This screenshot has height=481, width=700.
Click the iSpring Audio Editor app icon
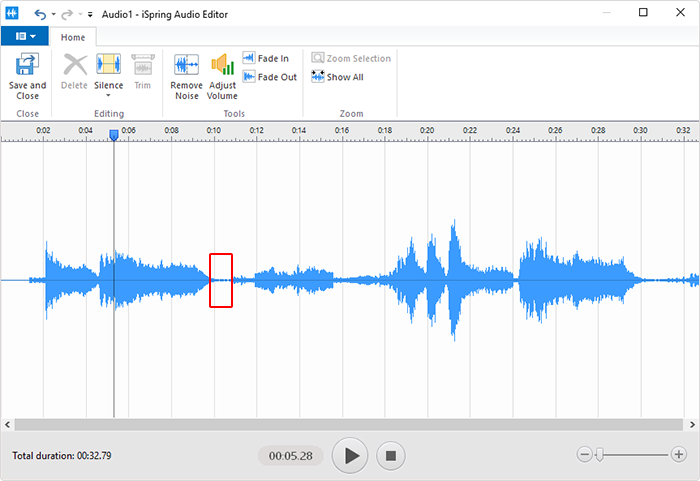pyautogui.click(x=12, y=13)
